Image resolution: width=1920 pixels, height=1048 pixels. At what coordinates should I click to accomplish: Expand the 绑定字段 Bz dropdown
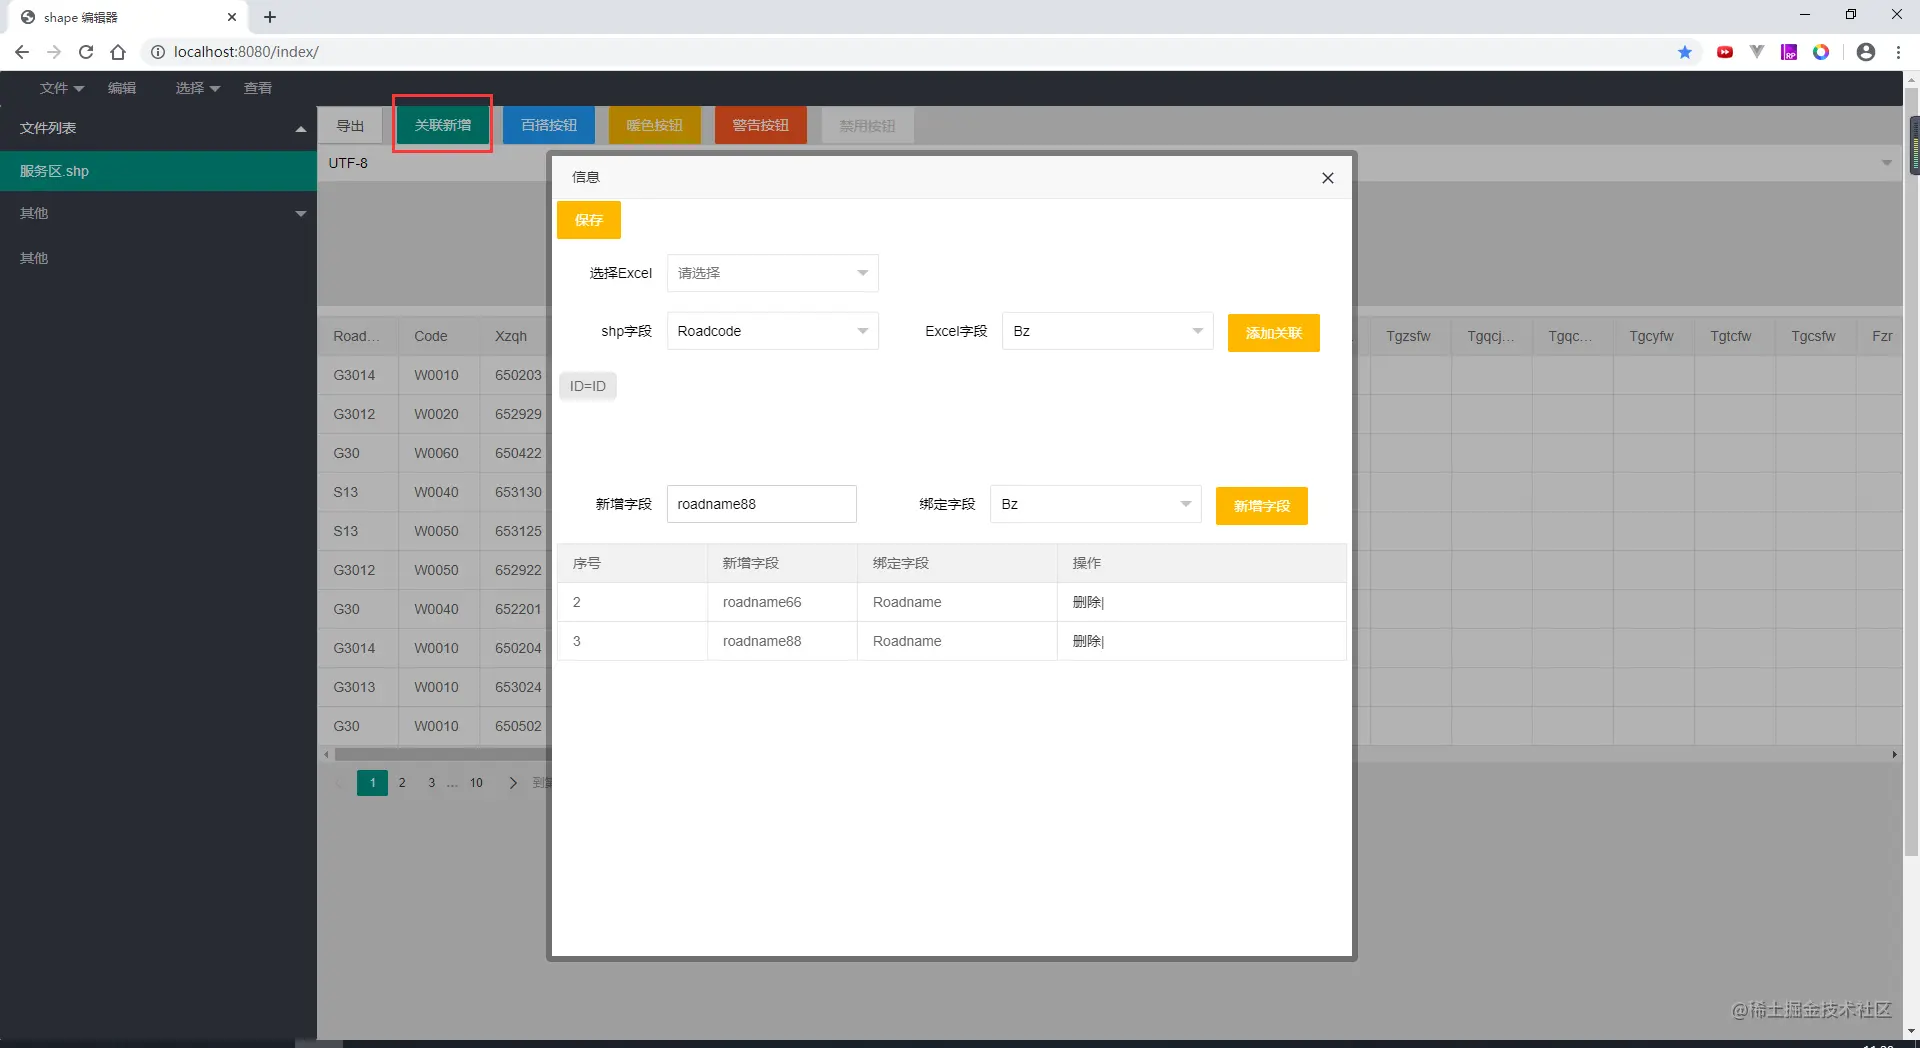(1095, 504)
